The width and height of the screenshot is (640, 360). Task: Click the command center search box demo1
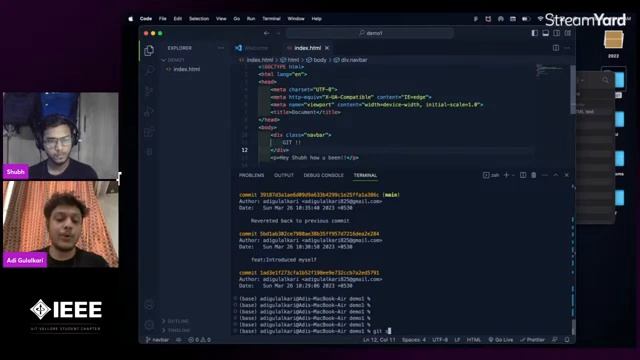370,33
